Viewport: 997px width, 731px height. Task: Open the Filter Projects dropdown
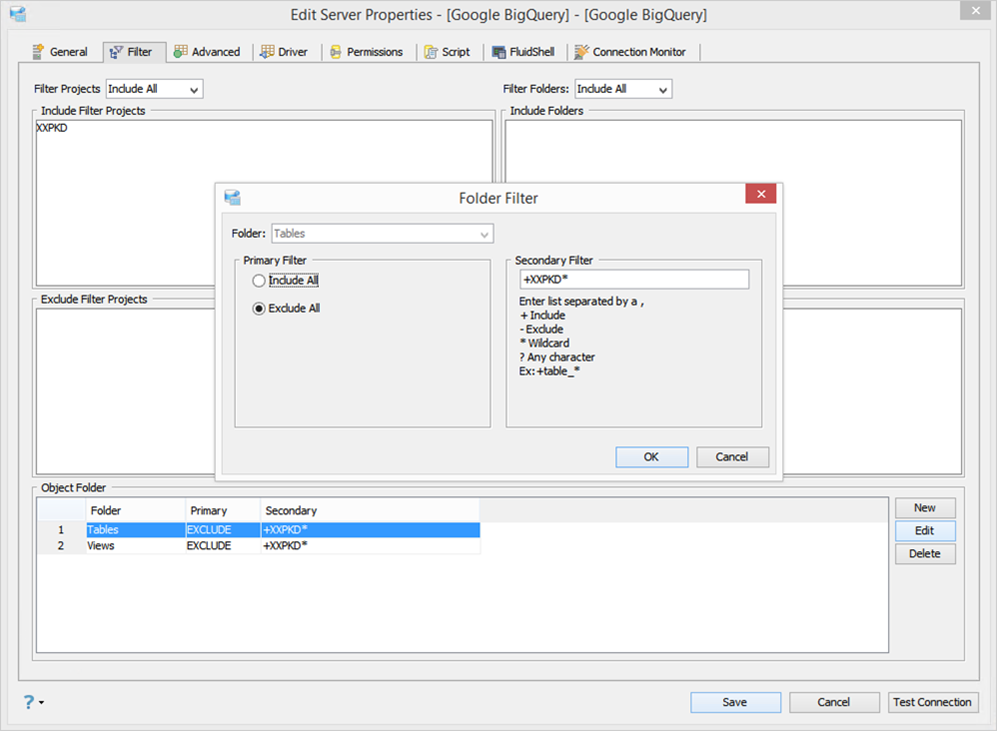pos(155,89)
